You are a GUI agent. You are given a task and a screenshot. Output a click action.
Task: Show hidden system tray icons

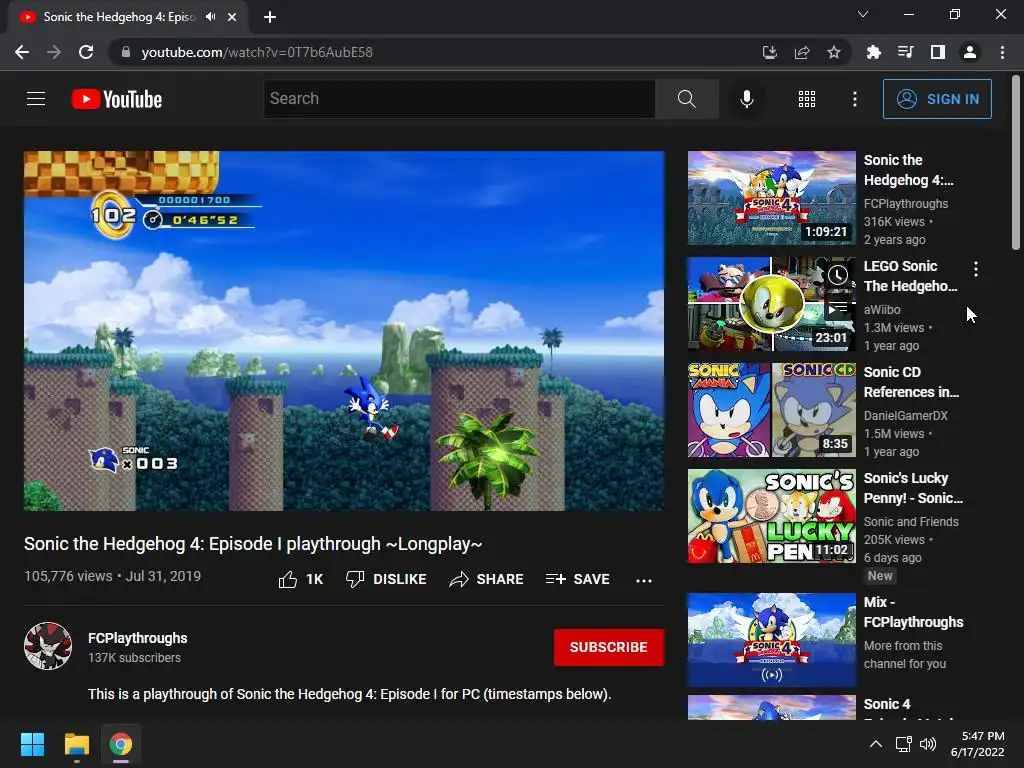click(876, 744)
